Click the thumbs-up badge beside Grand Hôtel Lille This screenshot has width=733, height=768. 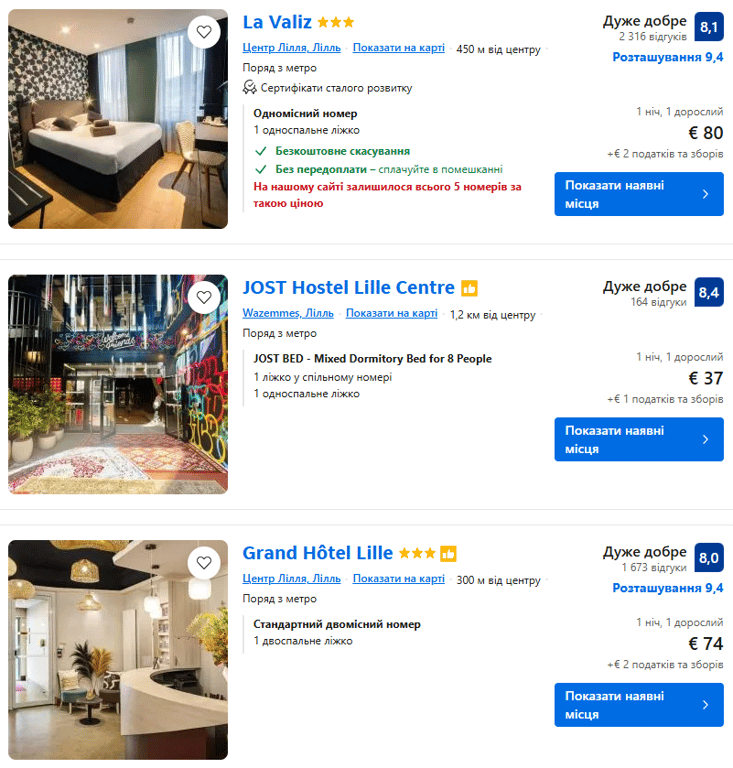click(x=448, y=553)
